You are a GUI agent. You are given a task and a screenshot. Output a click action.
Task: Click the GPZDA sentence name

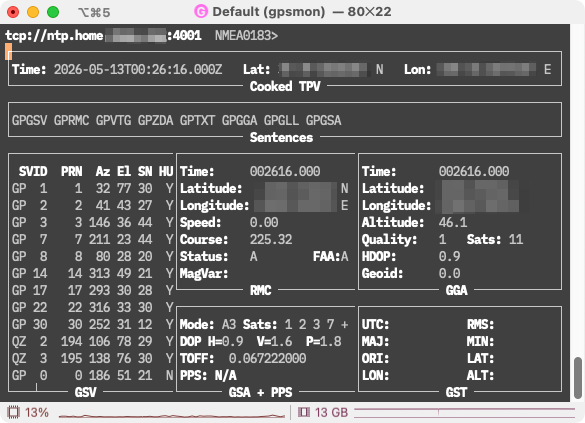(156, 120)
